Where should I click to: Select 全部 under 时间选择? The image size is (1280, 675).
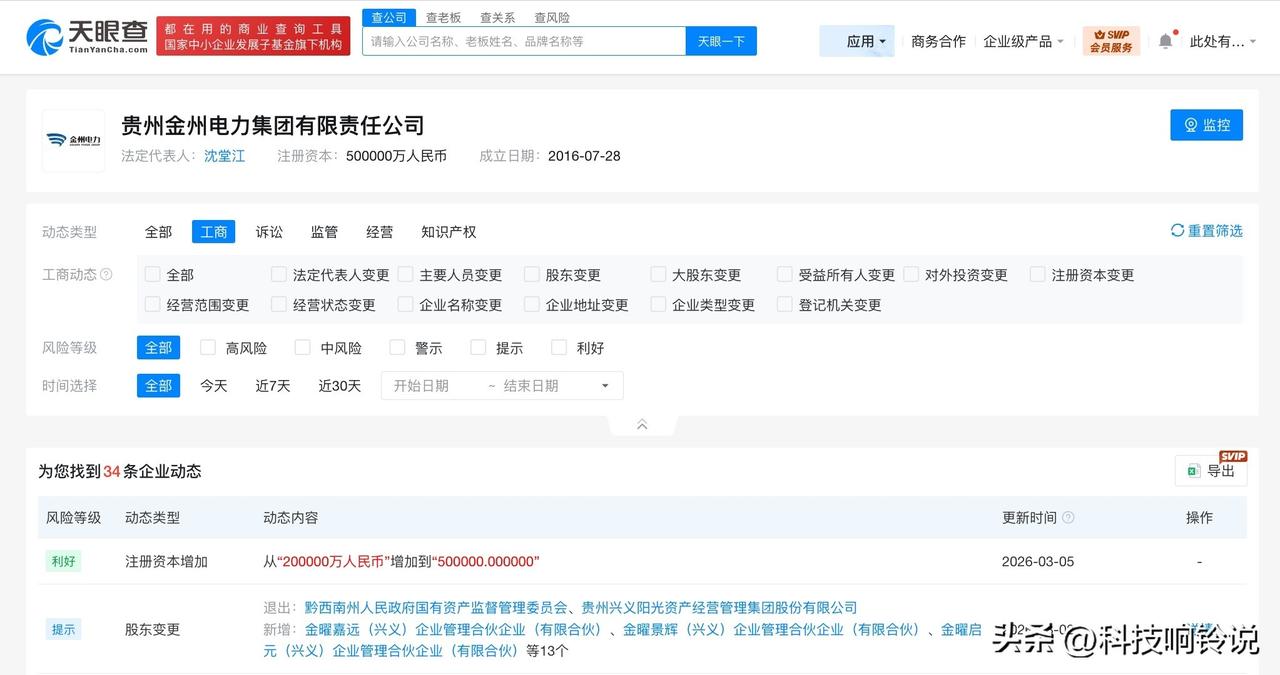(158, 386)
